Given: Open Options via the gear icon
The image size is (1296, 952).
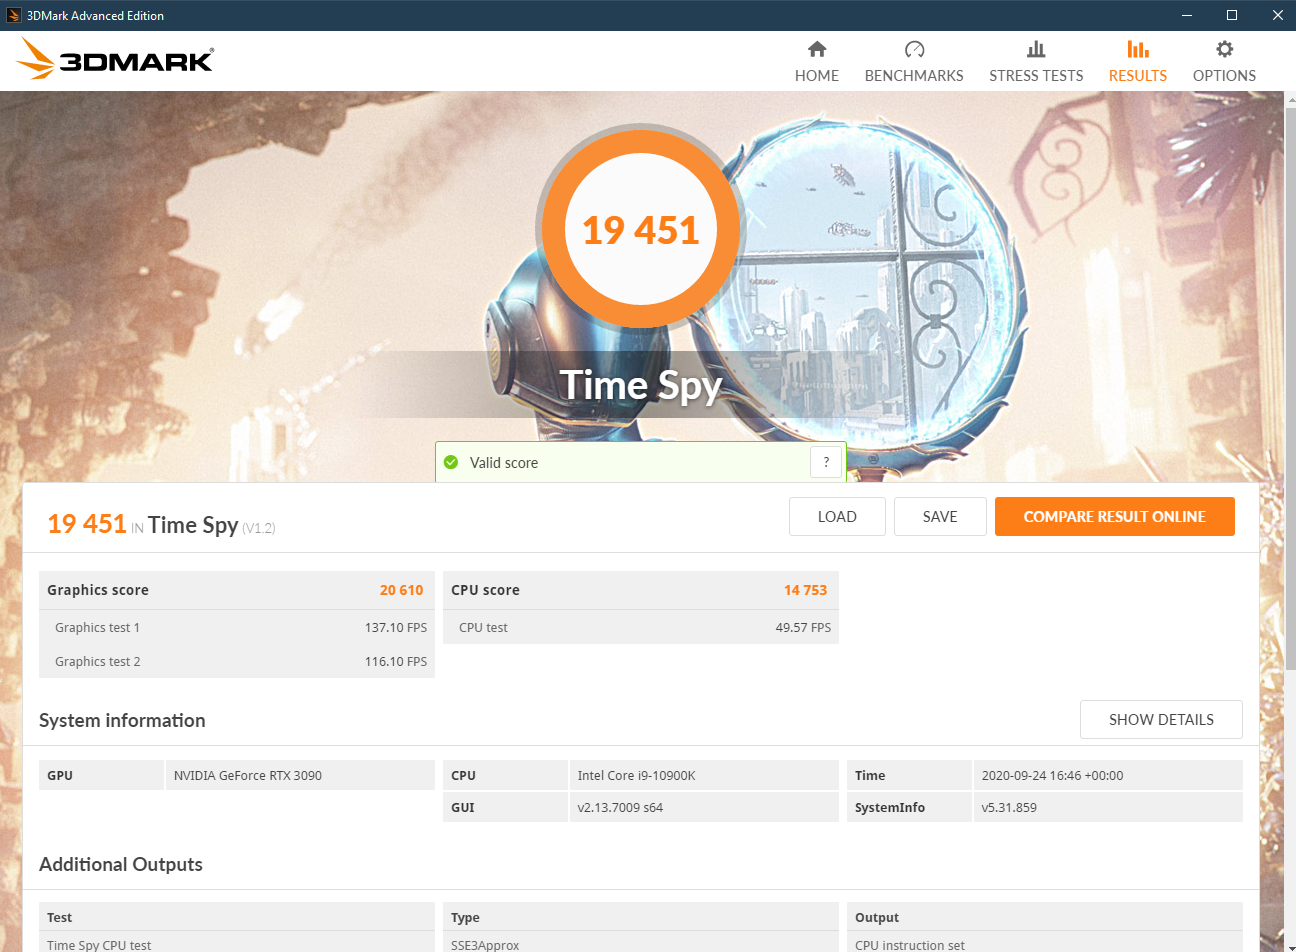Looking at the screenshot, I should [x=1223, y=48].
